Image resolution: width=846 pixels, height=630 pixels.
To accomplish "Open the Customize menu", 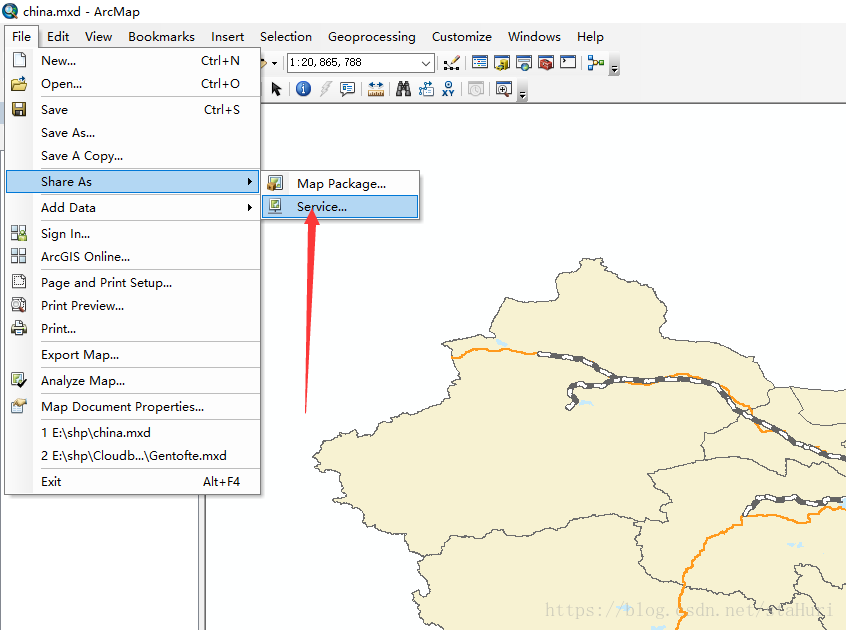I will (462, 37).
